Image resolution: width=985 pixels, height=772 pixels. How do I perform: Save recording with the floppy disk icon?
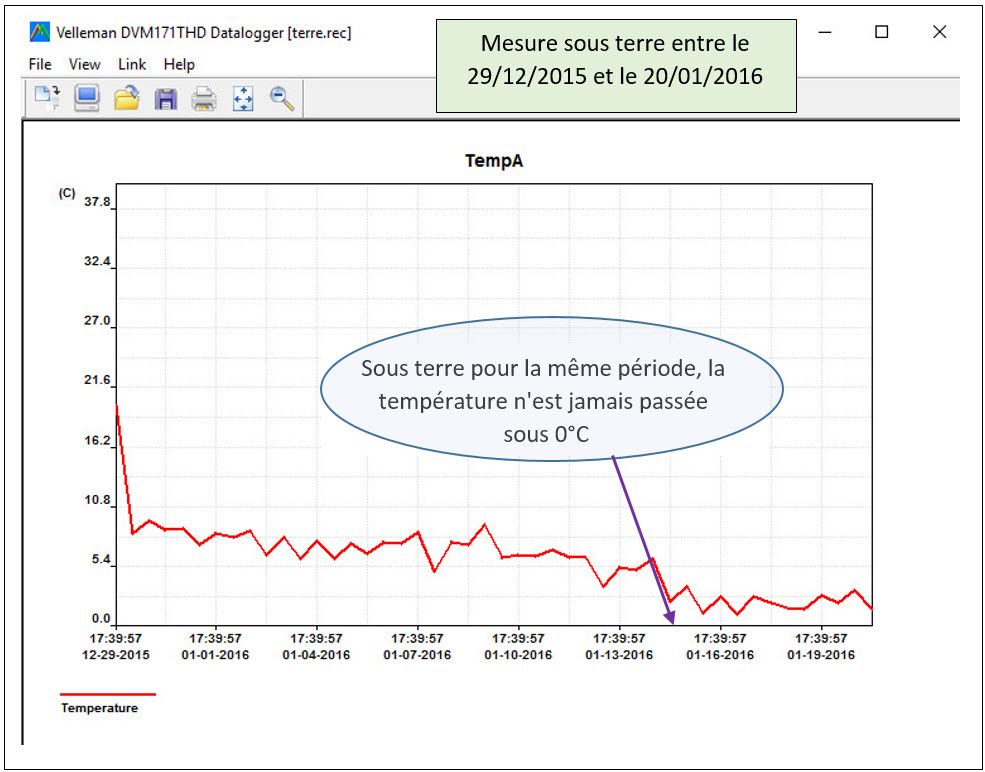165,98
